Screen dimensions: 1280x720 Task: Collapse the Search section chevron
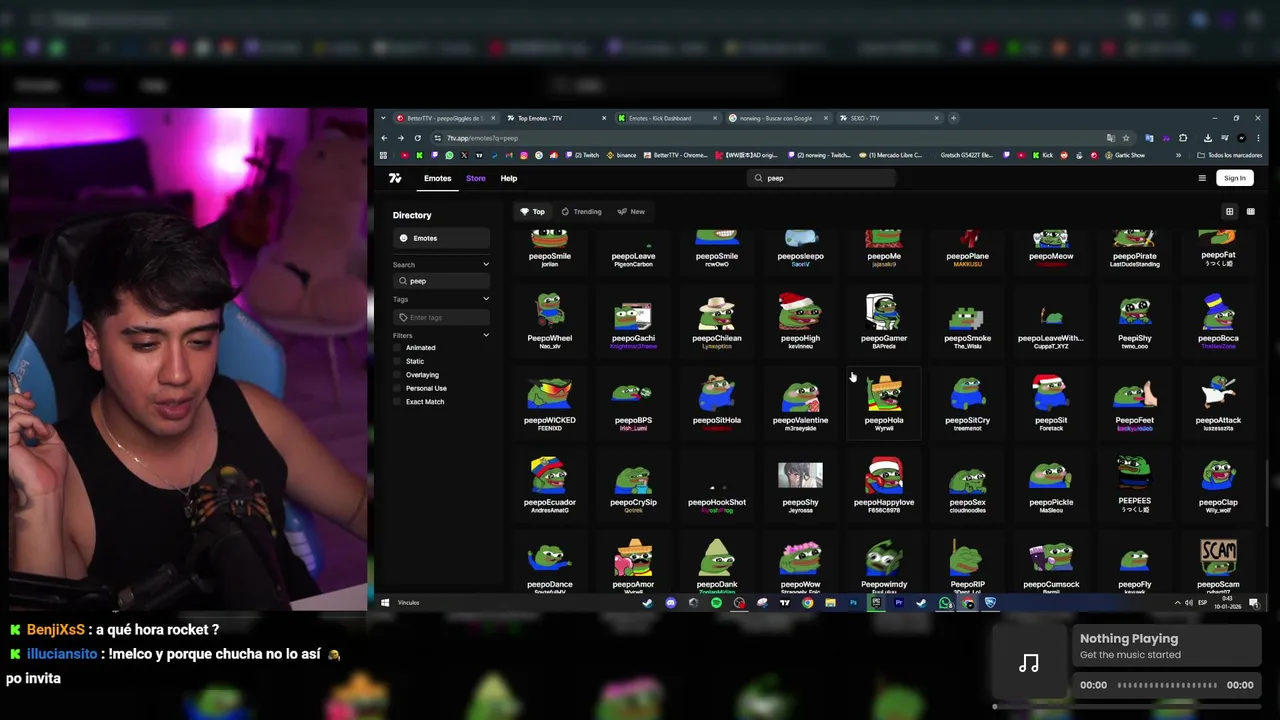point(486,264)
